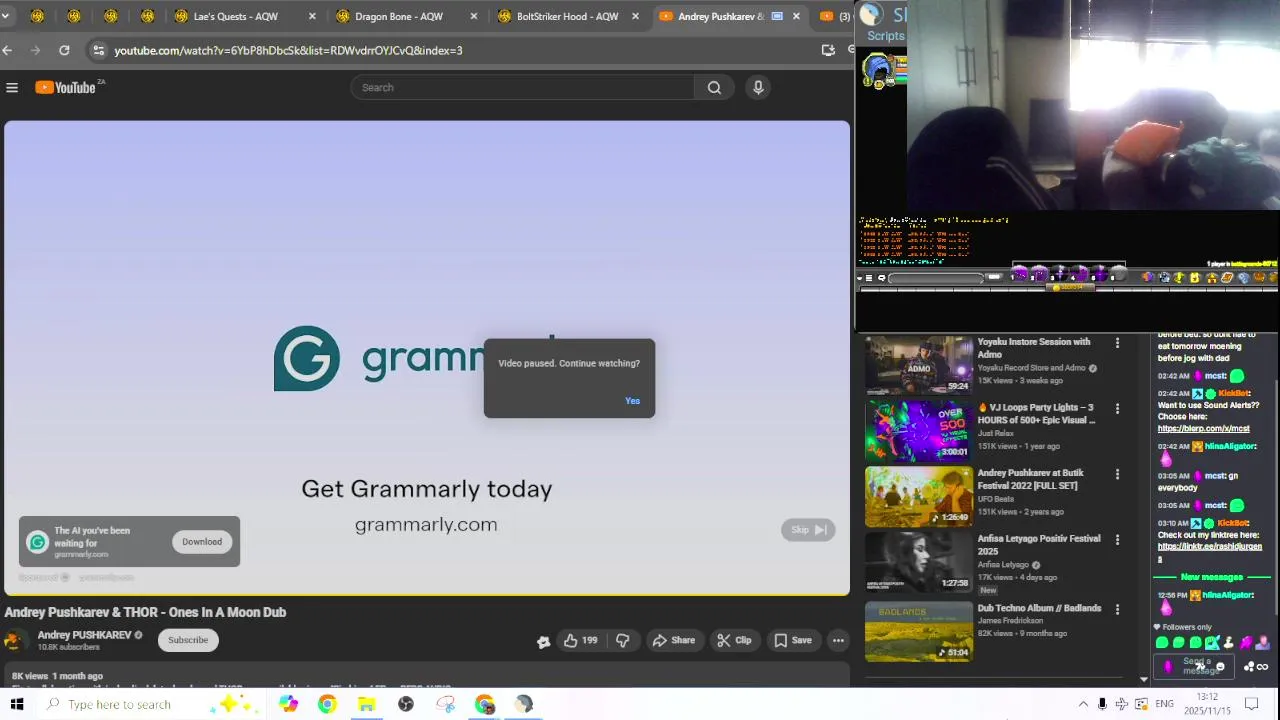Like the video with thumbs up 199
This screenshot has height=720, width=1280.
pyautogui.click(x=580, y=640)
